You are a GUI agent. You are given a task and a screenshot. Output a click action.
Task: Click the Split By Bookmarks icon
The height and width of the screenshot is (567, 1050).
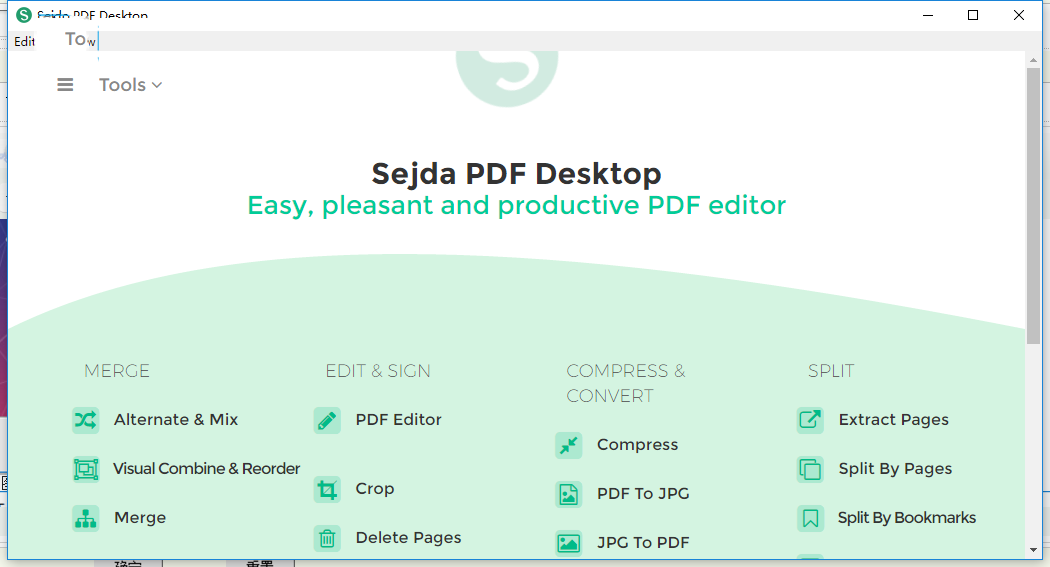click(810, 518)
